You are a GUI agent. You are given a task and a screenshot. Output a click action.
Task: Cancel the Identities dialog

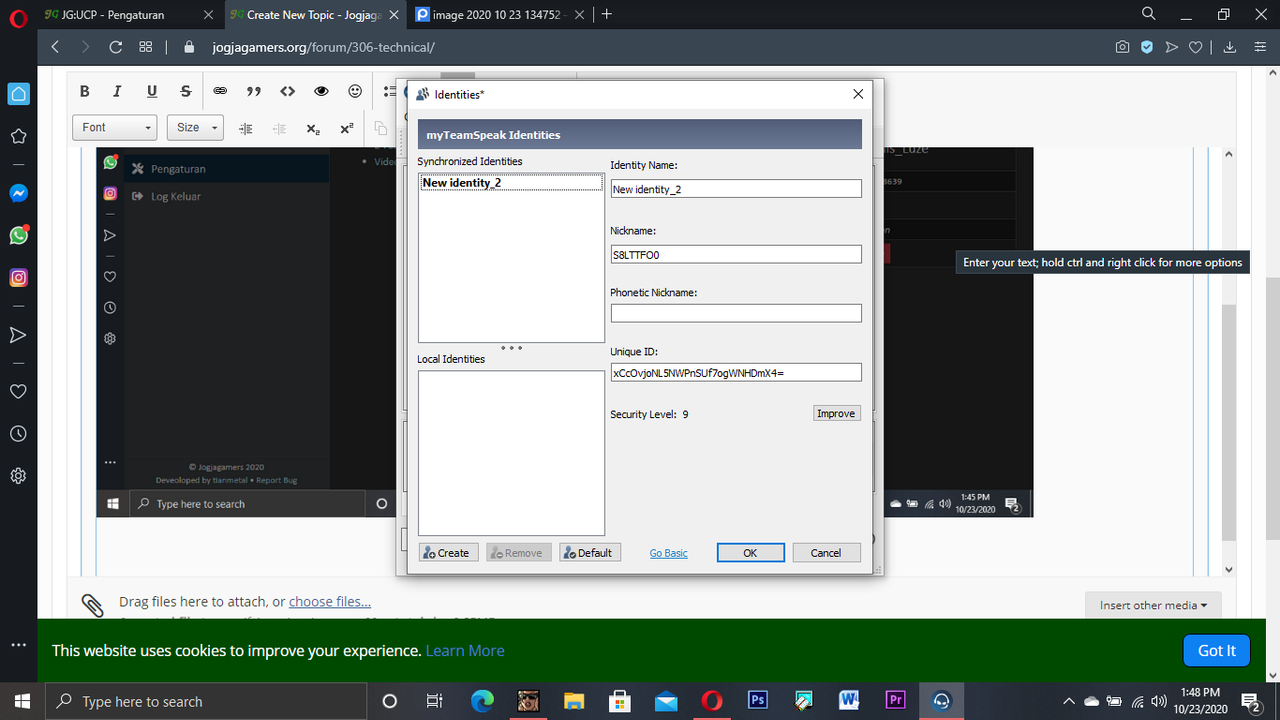tap(826, 553)
